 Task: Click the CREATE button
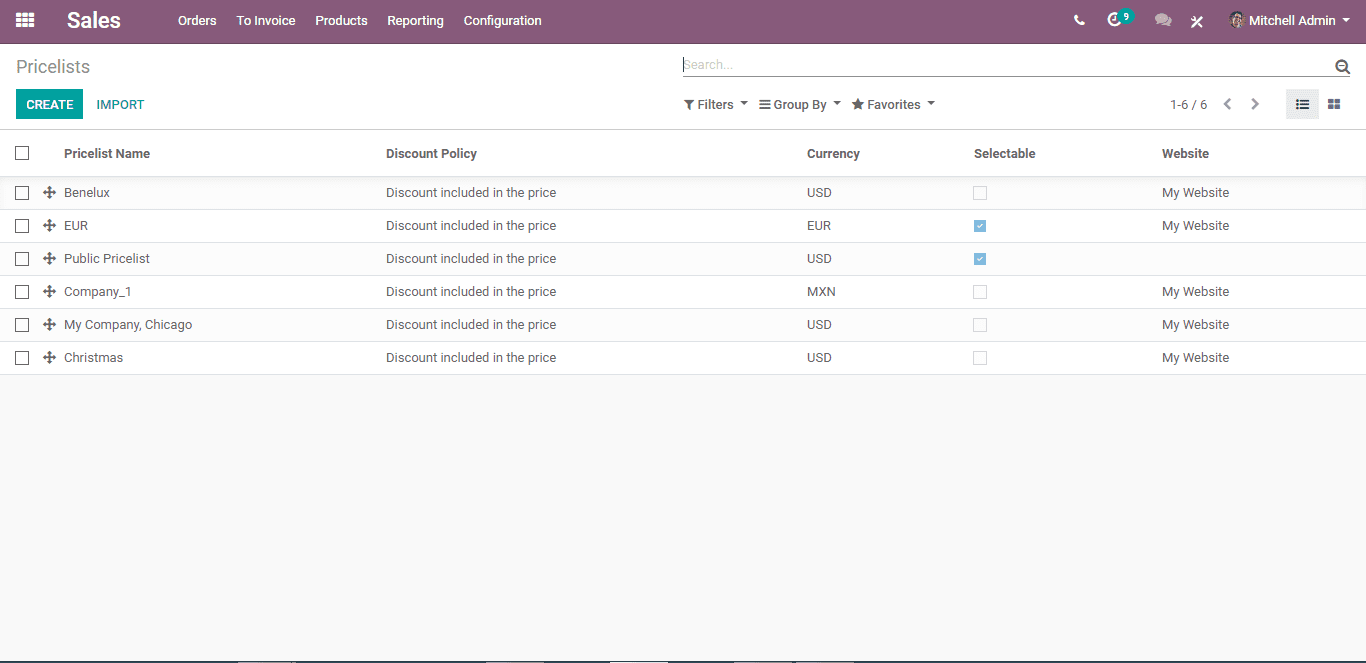[x=49, y=104]
